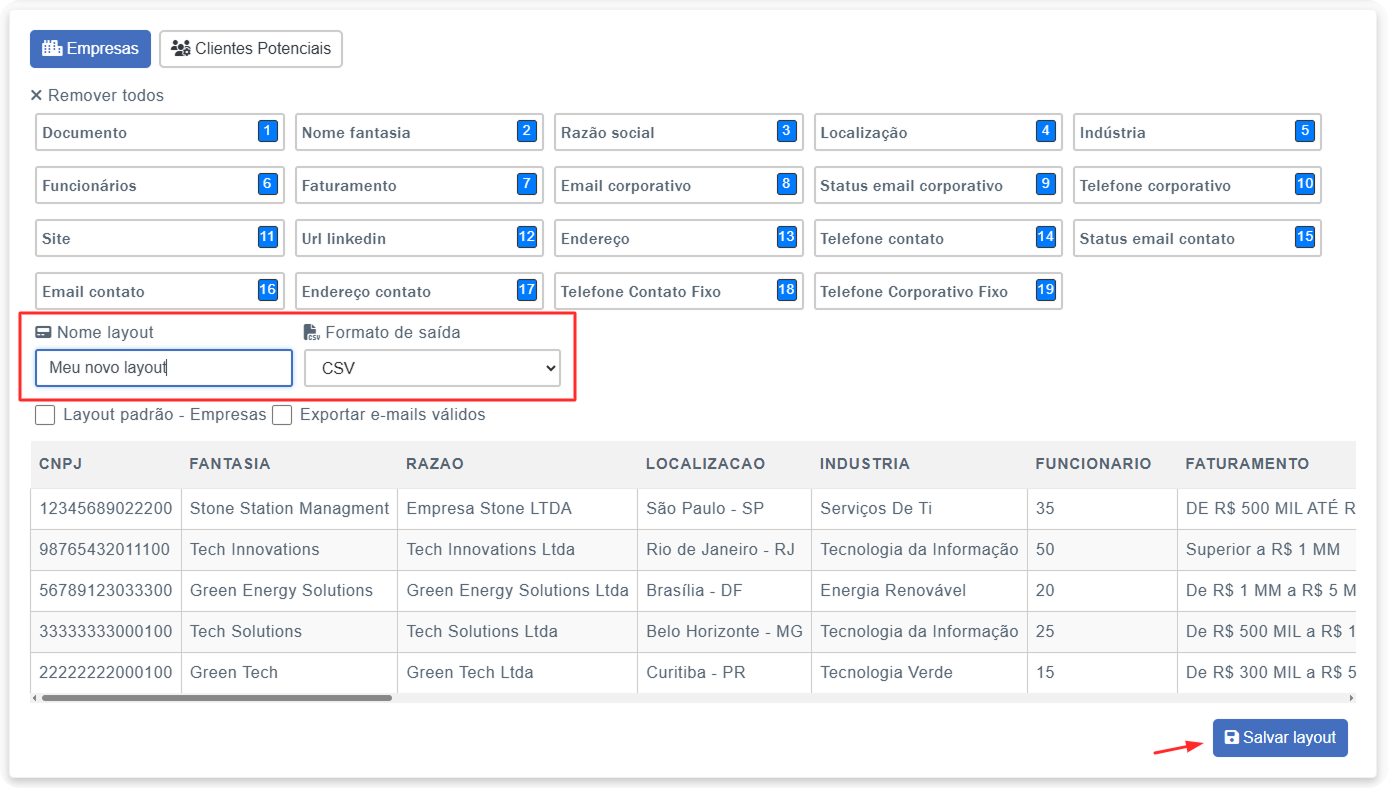Click the number 3 badge on Razão social
The height and width of the screenshot is (788, 1388).
click(786, 131)
